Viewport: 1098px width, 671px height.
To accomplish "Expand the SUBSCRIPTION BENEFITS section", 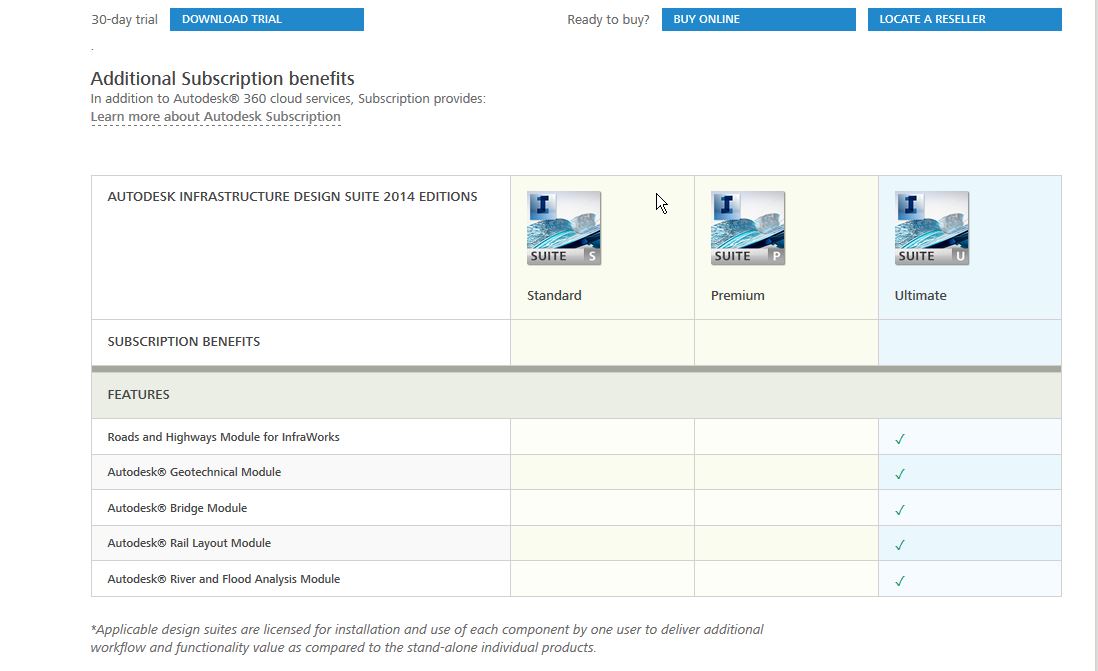I will pos(183,341).
